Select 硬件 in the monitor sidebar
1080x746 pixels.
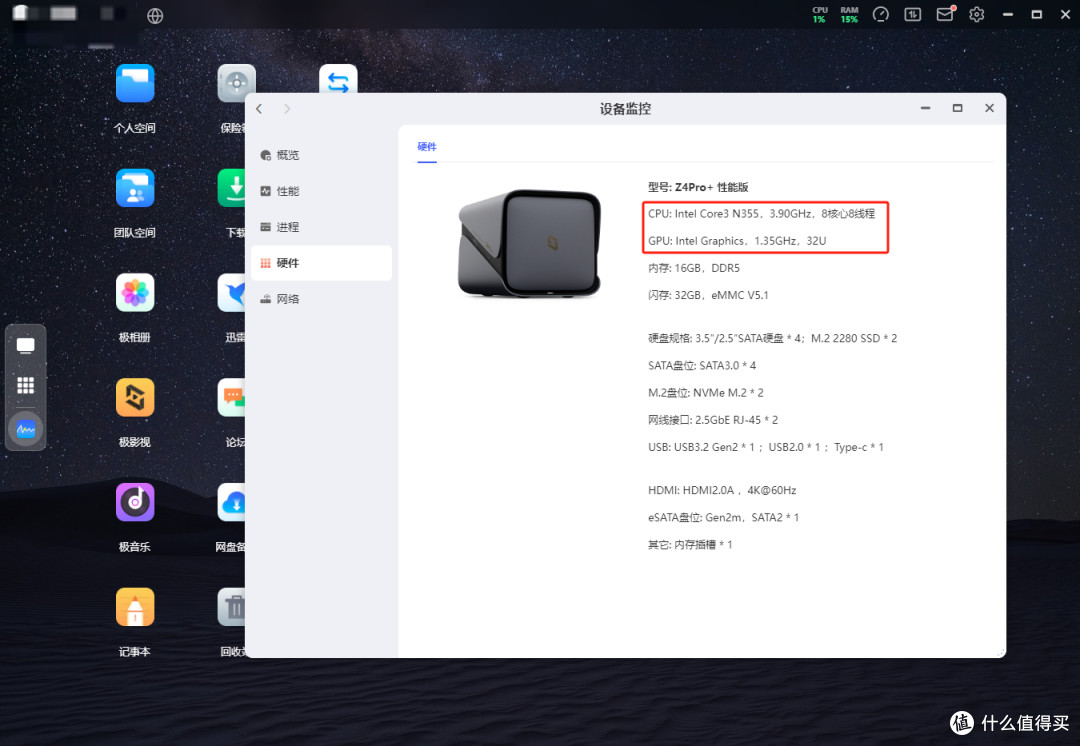coord(321,262)
